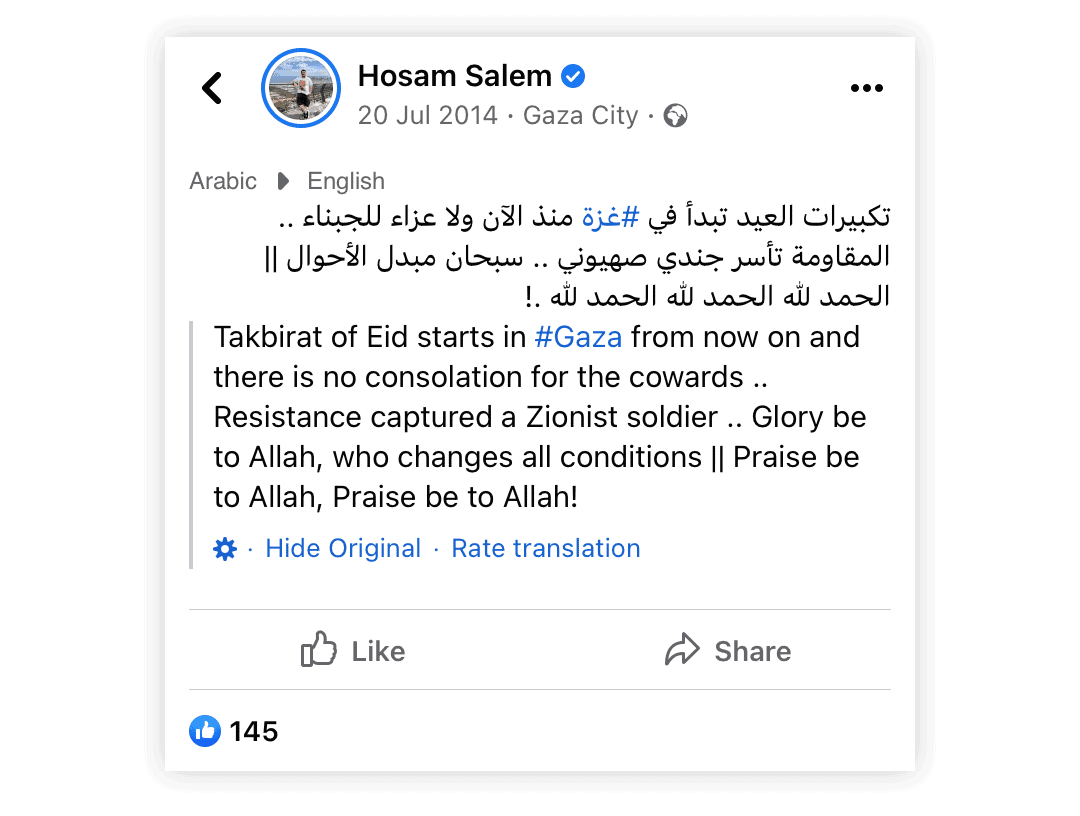Click the globe public audience icon
Image resolution: width=1080 pixels, height=816 pixels.
tap(675, 116)
